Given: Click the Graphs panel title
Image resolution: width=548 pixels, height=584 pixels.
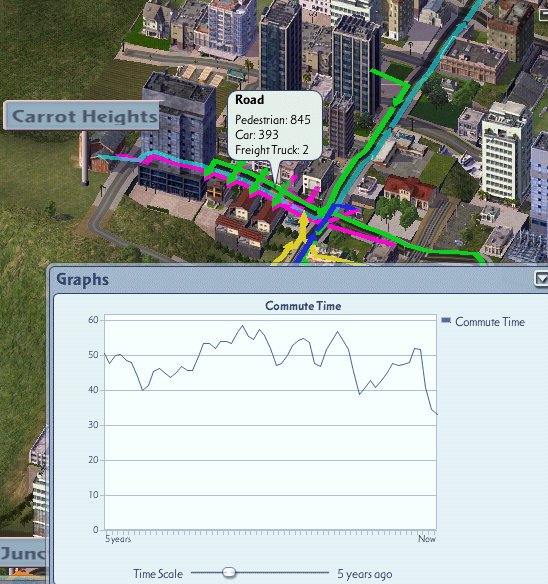Looking at the screenshot, I should pyautogui.click(x=83, y=280).
